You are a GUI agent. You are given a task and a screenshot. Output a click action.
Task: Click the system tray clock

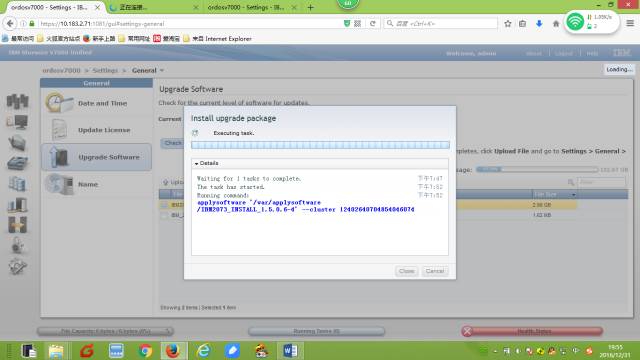pos(615,351)
